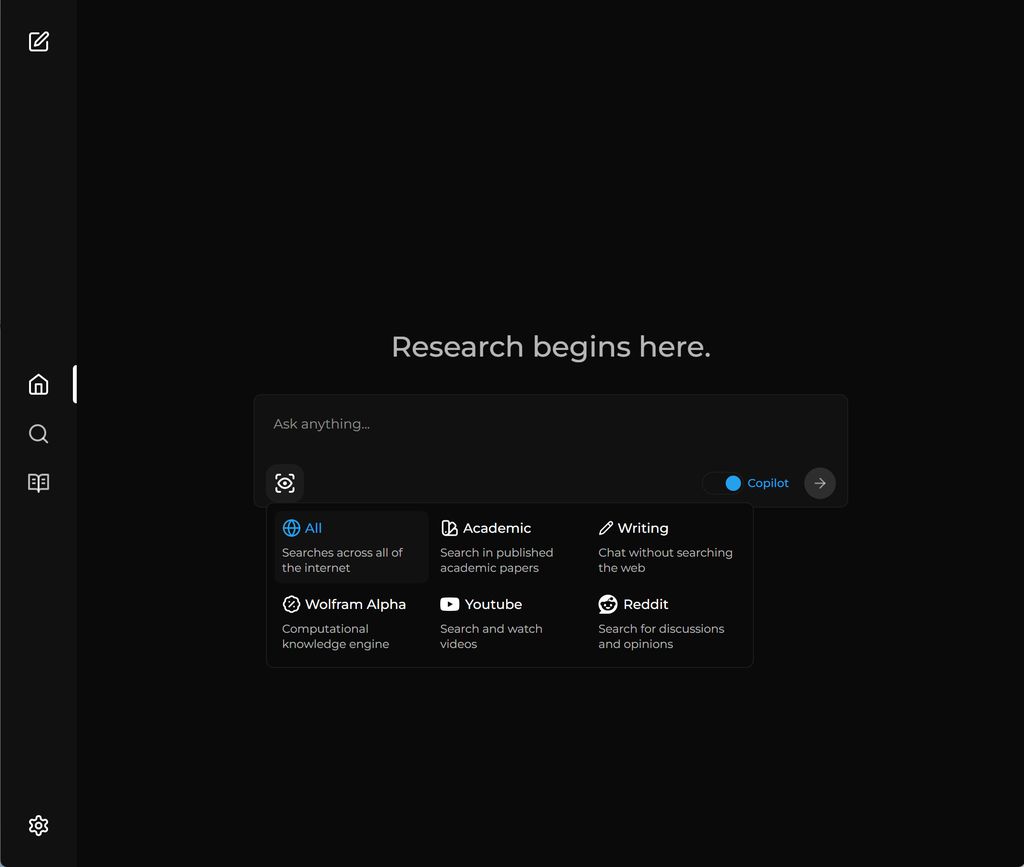
Task: Click the new chat pencil icon
Action: point(38,41)
